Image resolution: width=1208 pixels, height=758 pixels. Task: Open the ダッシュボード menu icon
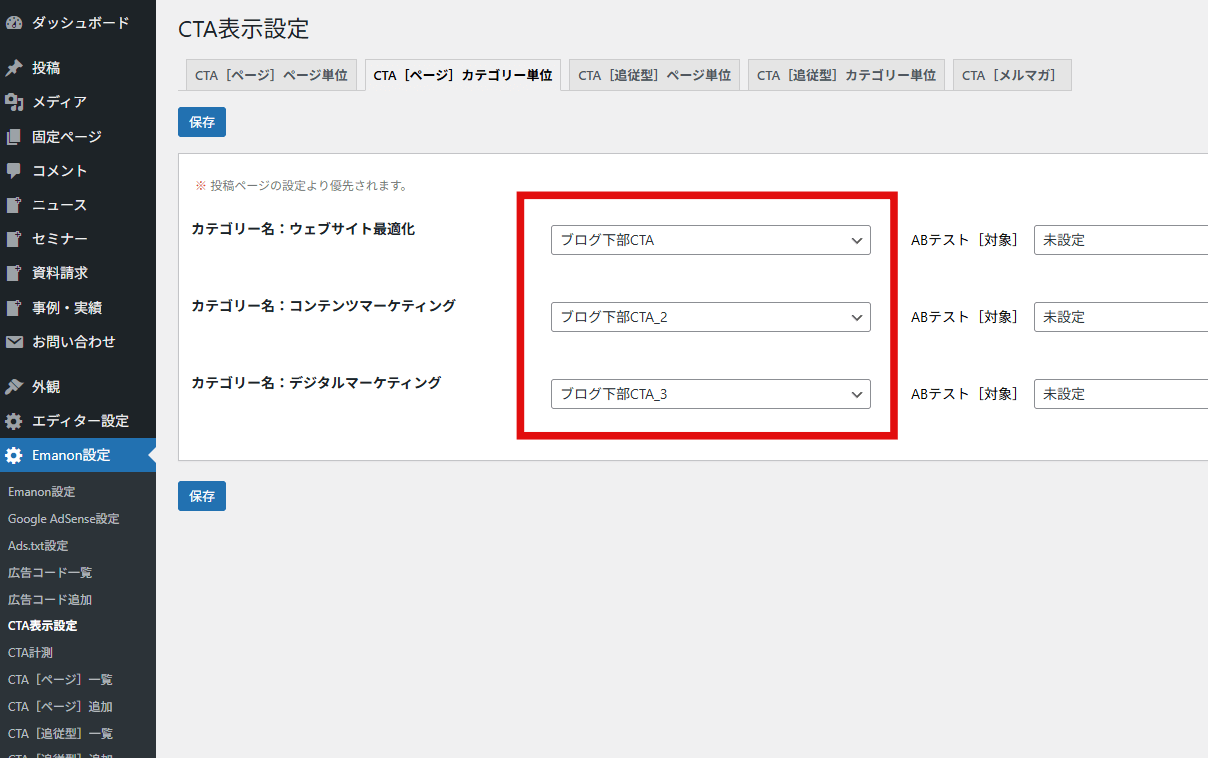click(14, 22)
